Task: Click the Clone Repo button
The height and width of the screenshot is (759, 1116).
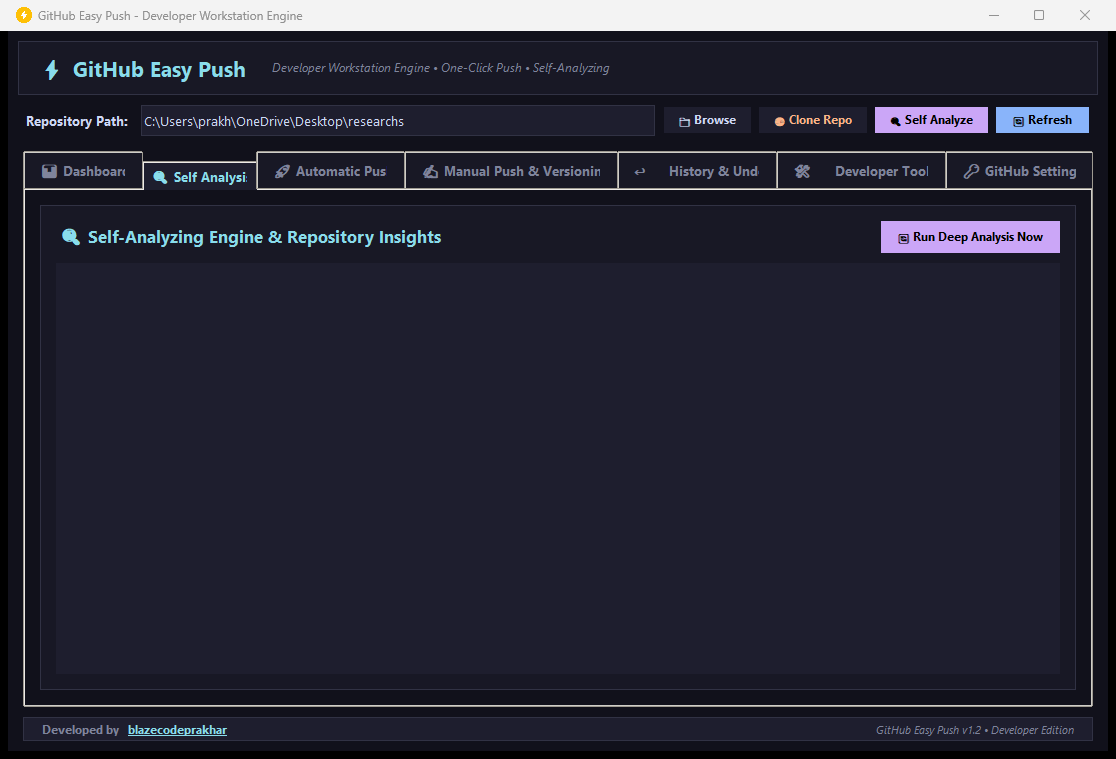Action: click(814, 120)
